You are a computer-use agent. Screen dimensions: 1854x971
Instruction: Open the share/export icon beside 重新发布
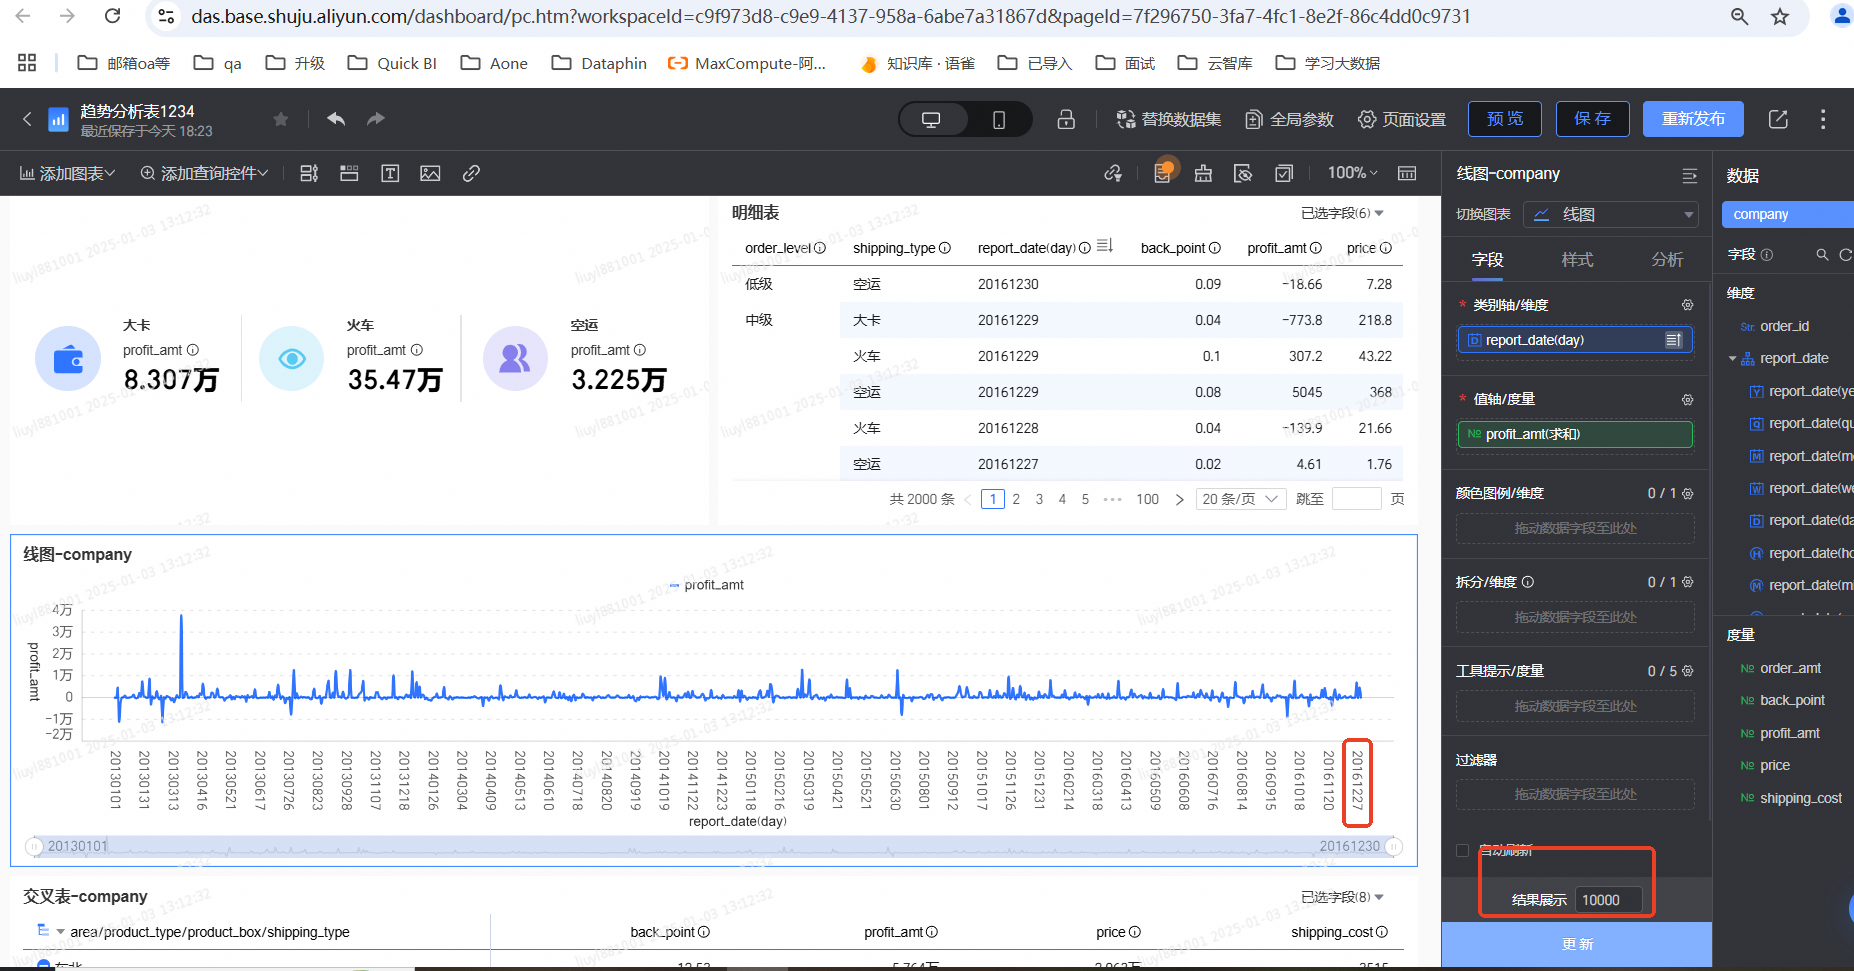[1778, 119]
